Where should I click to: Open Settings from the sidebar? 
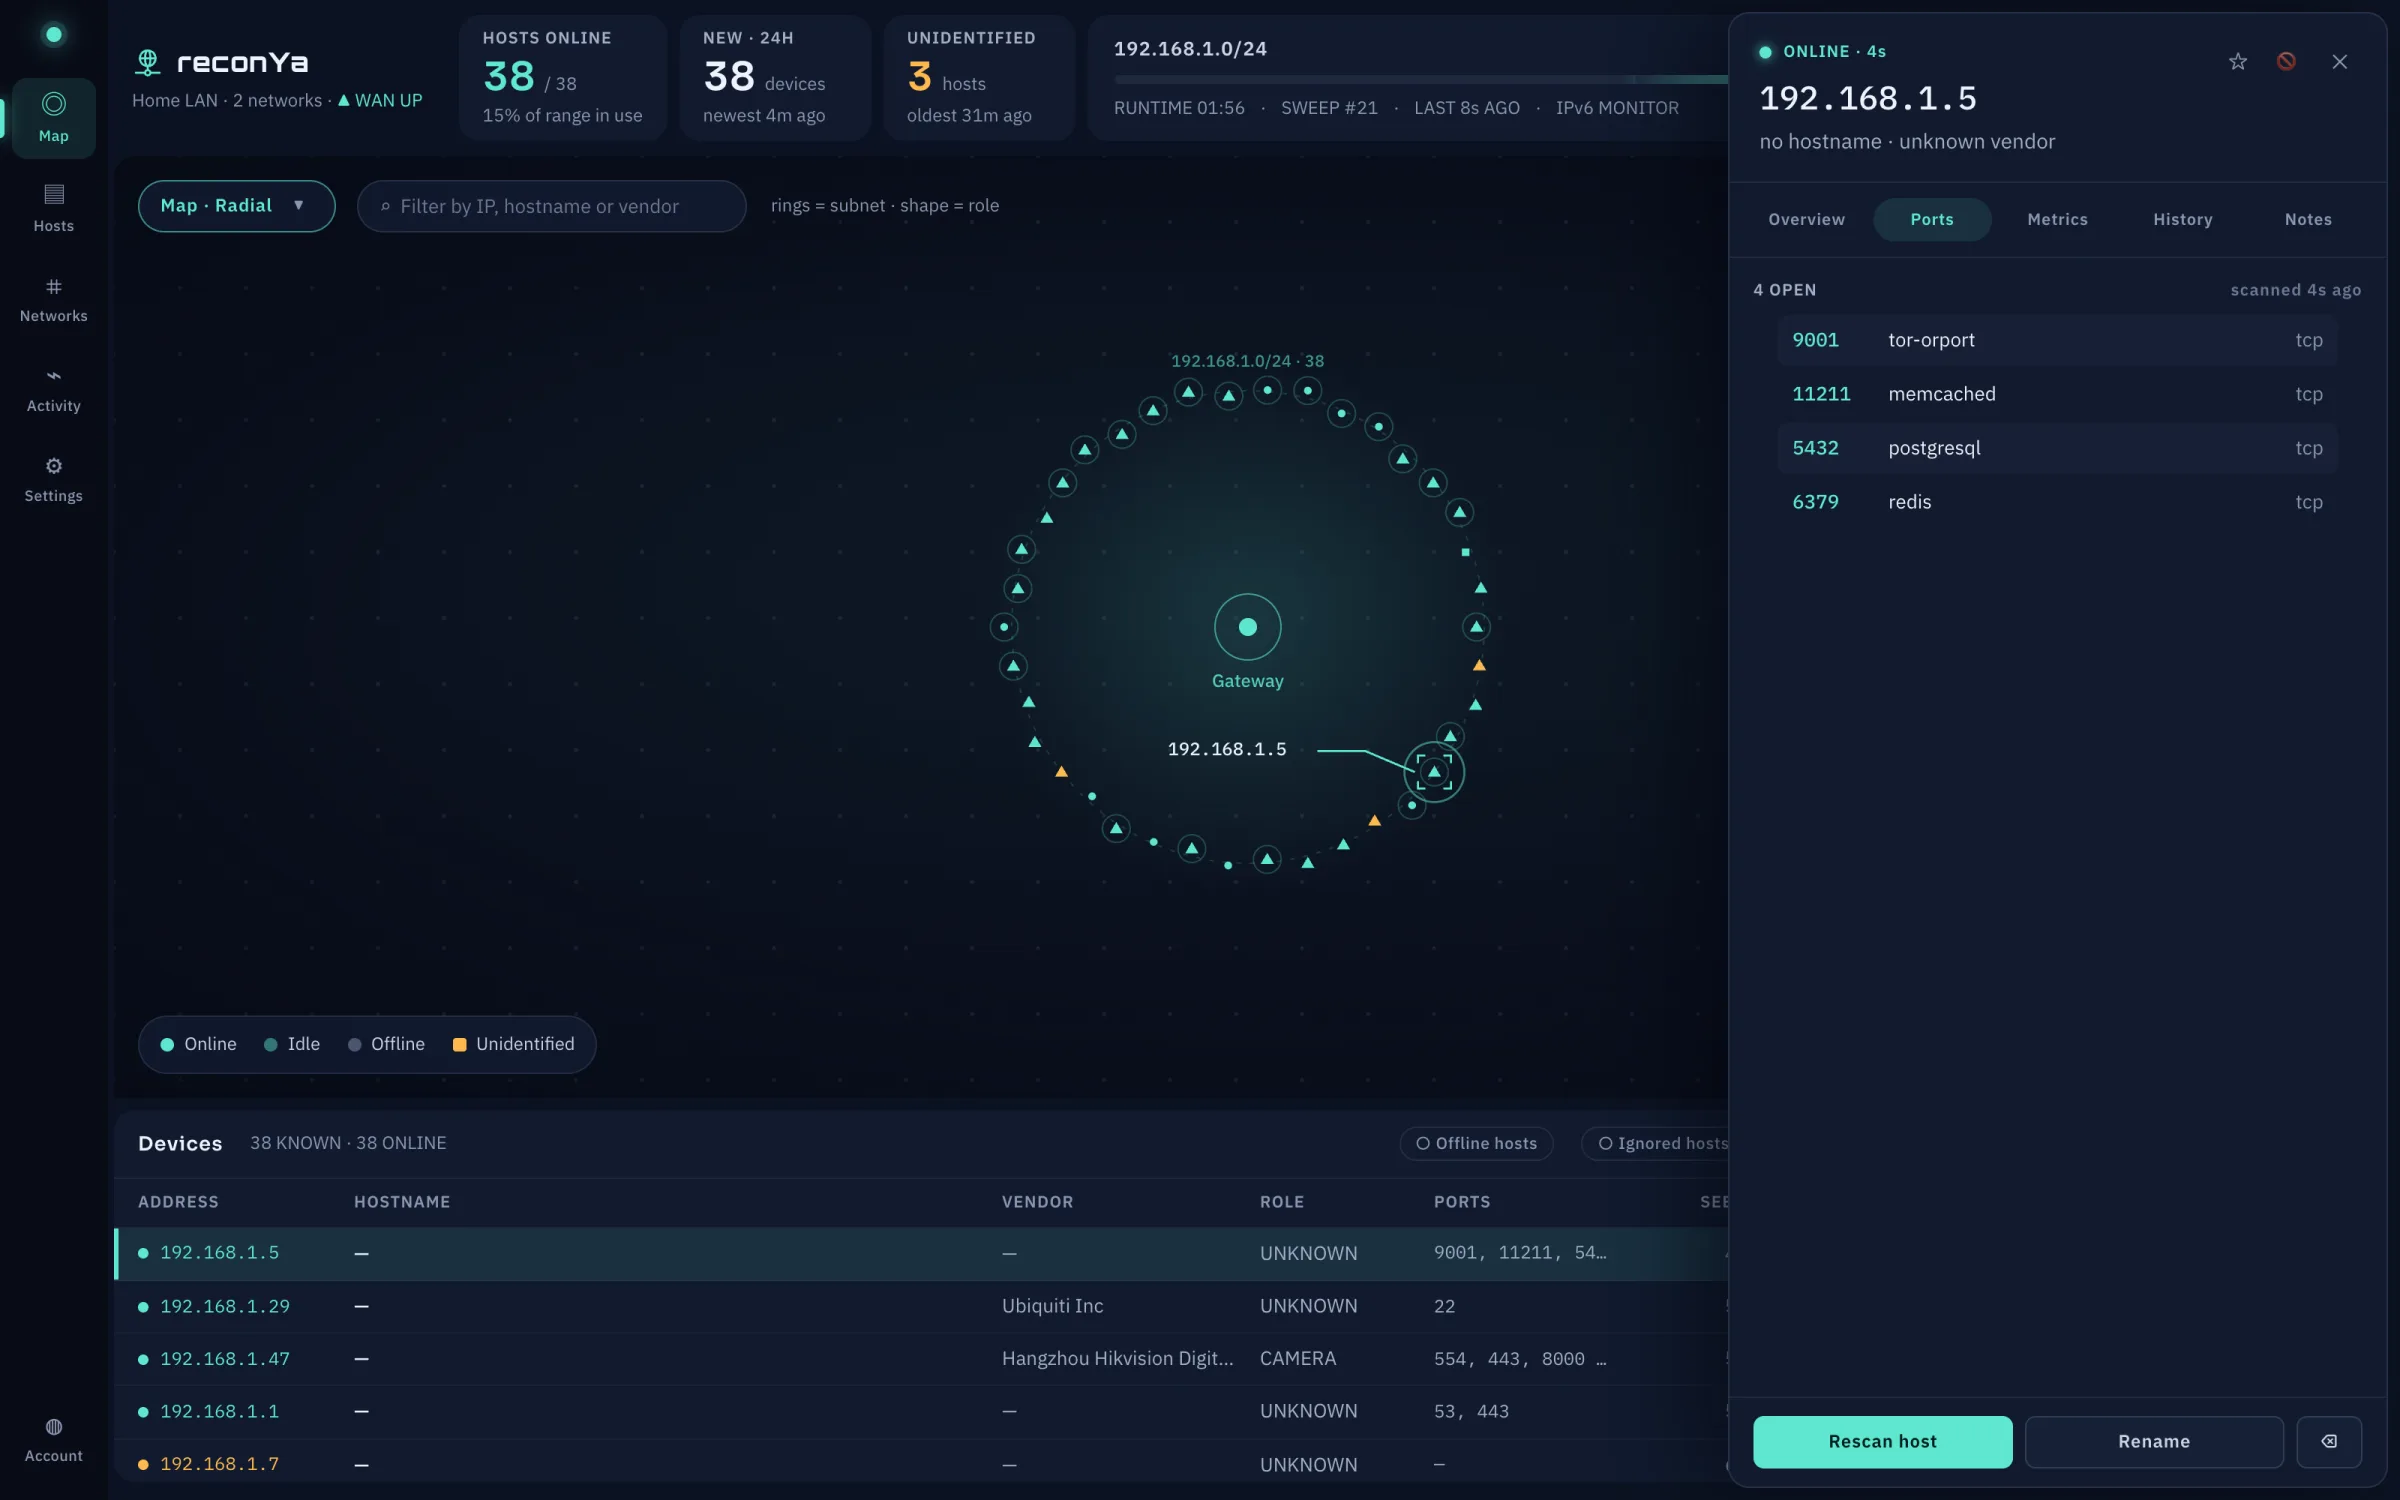coord(54,479)
